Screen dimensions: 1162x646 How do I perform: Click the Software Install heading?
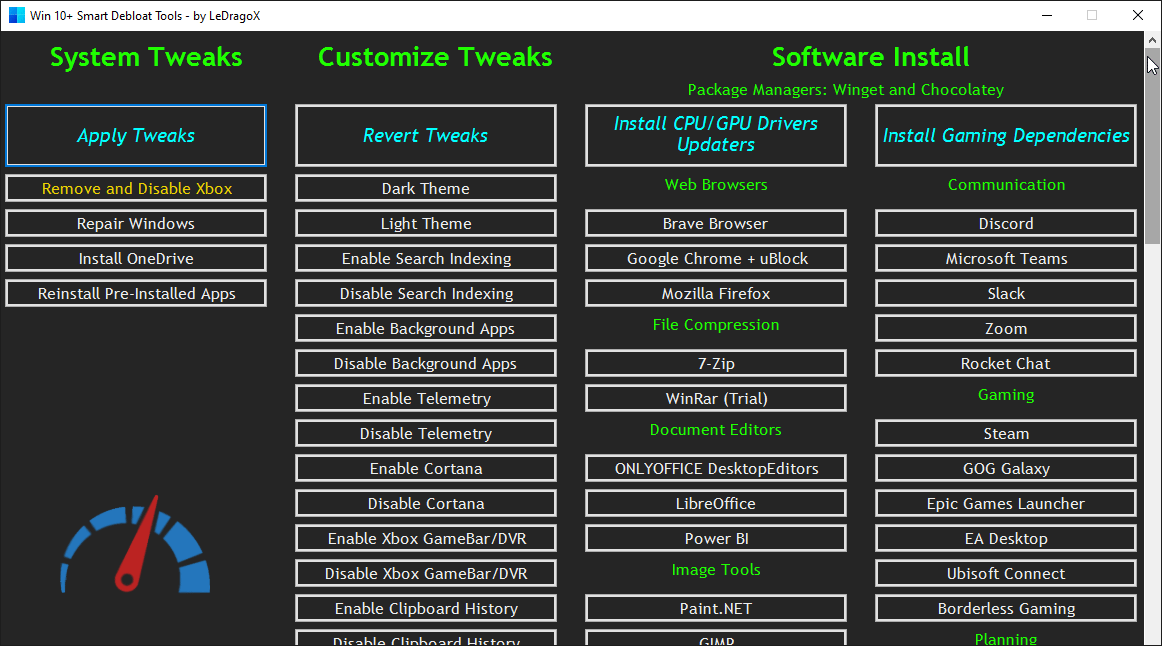click(870, 57)
